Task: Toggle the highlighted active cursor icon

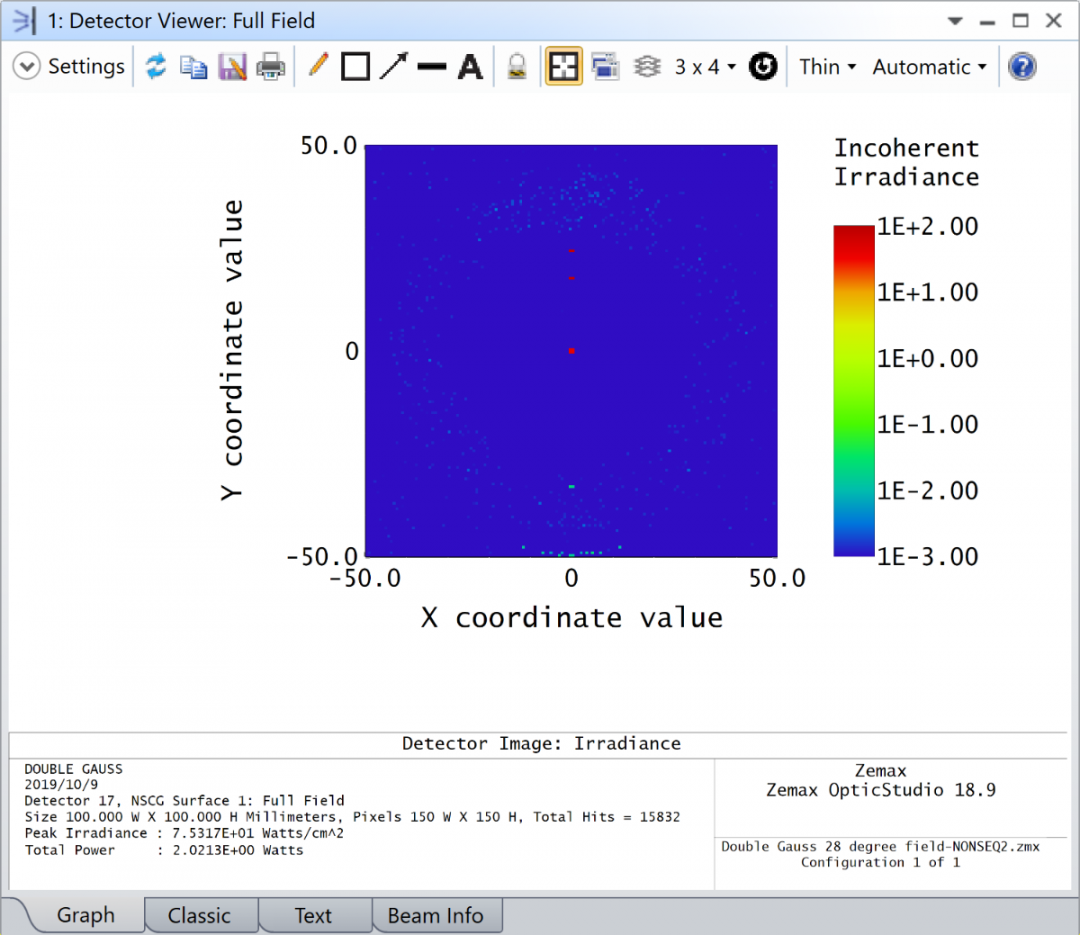Action: 563,67
